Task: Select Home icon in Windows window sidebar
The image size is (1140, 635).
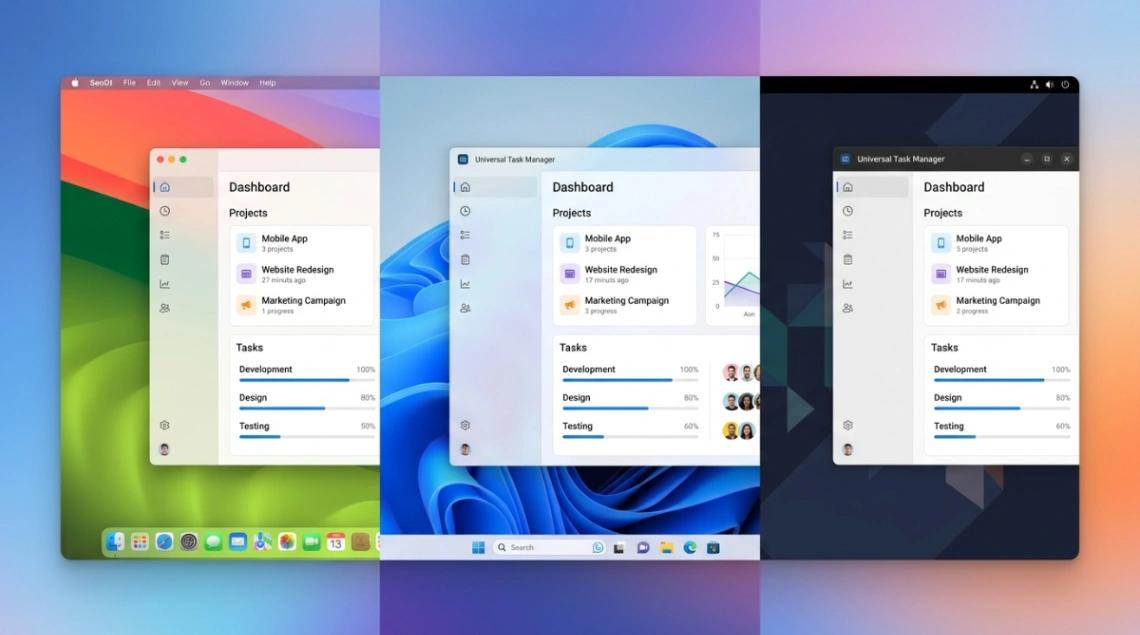Action: tap(465, 187)
